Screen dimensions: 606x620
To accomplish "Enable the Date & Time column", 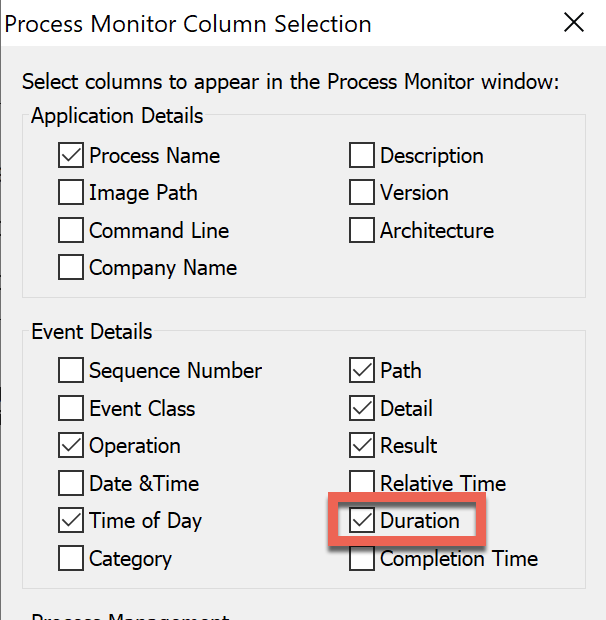I will (x=71, y=483).
